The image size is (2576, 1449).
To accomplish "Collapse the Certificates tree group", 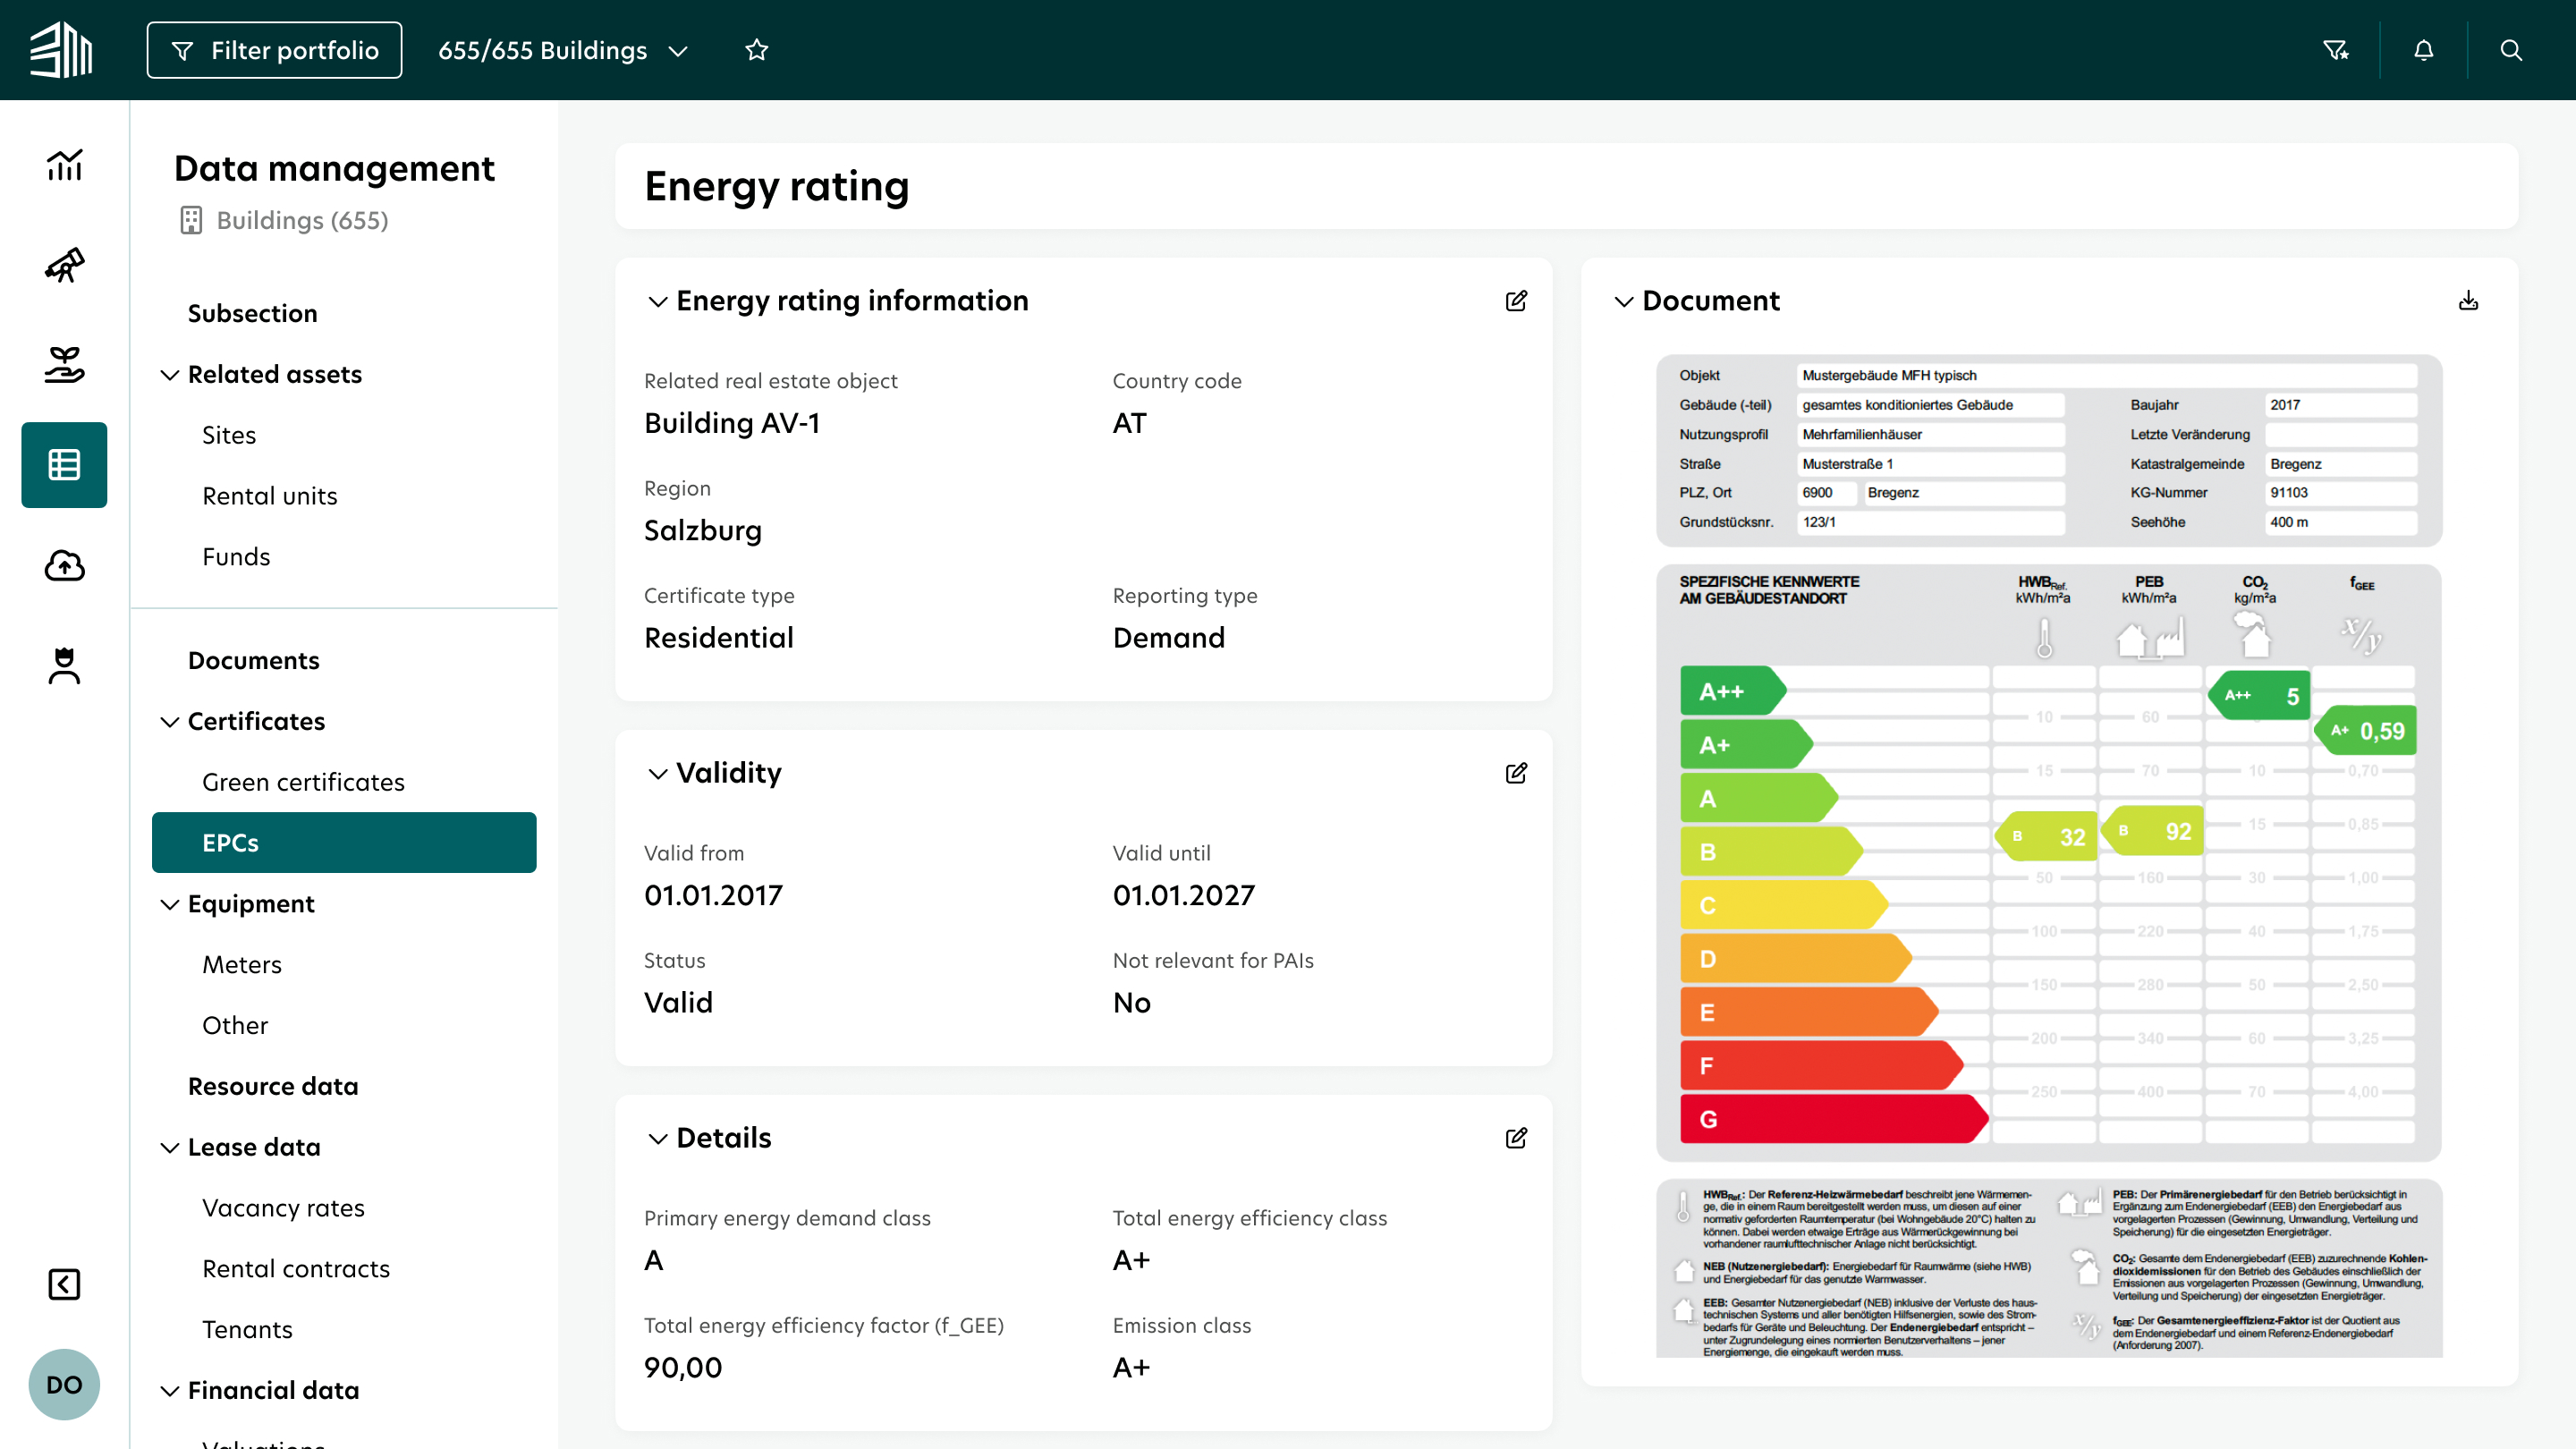I will click(170, 722).
